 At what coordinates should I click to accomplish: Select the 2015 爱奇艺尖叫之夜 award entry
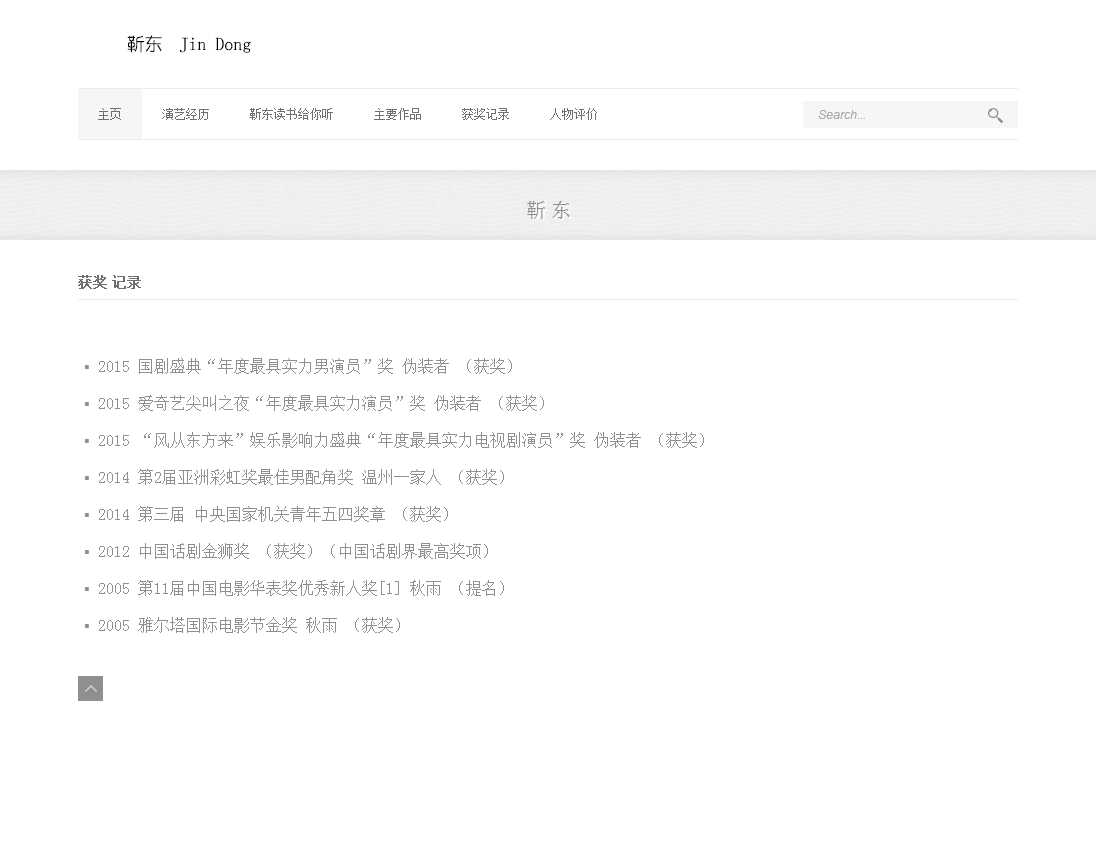[322, 404]
